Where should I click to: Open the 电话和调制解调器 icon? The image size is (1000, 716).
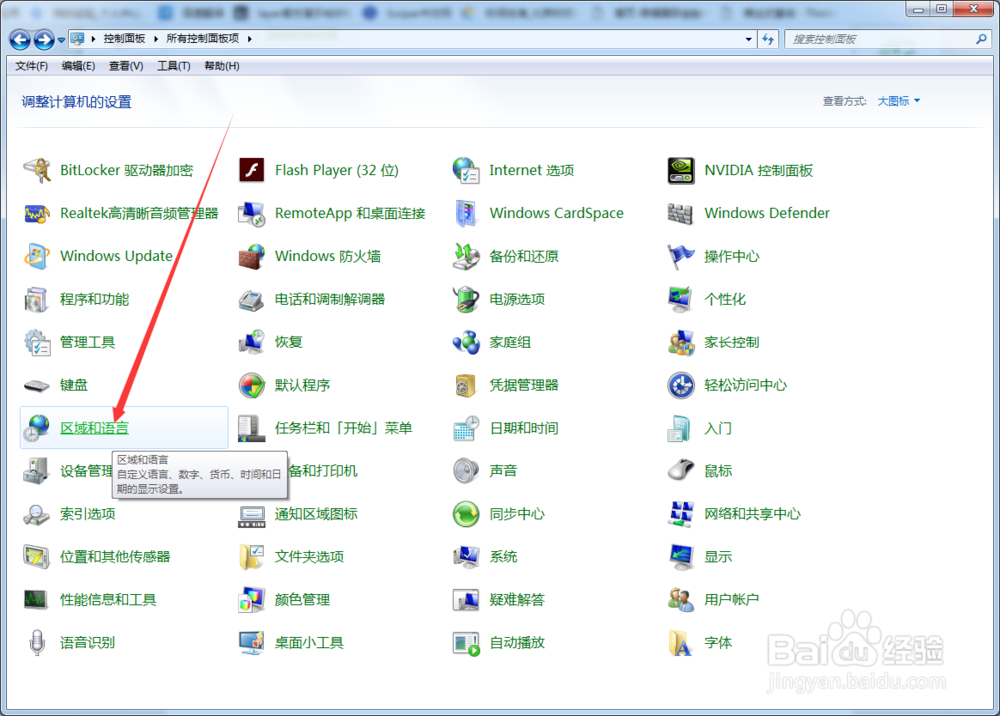click(252, 299)
